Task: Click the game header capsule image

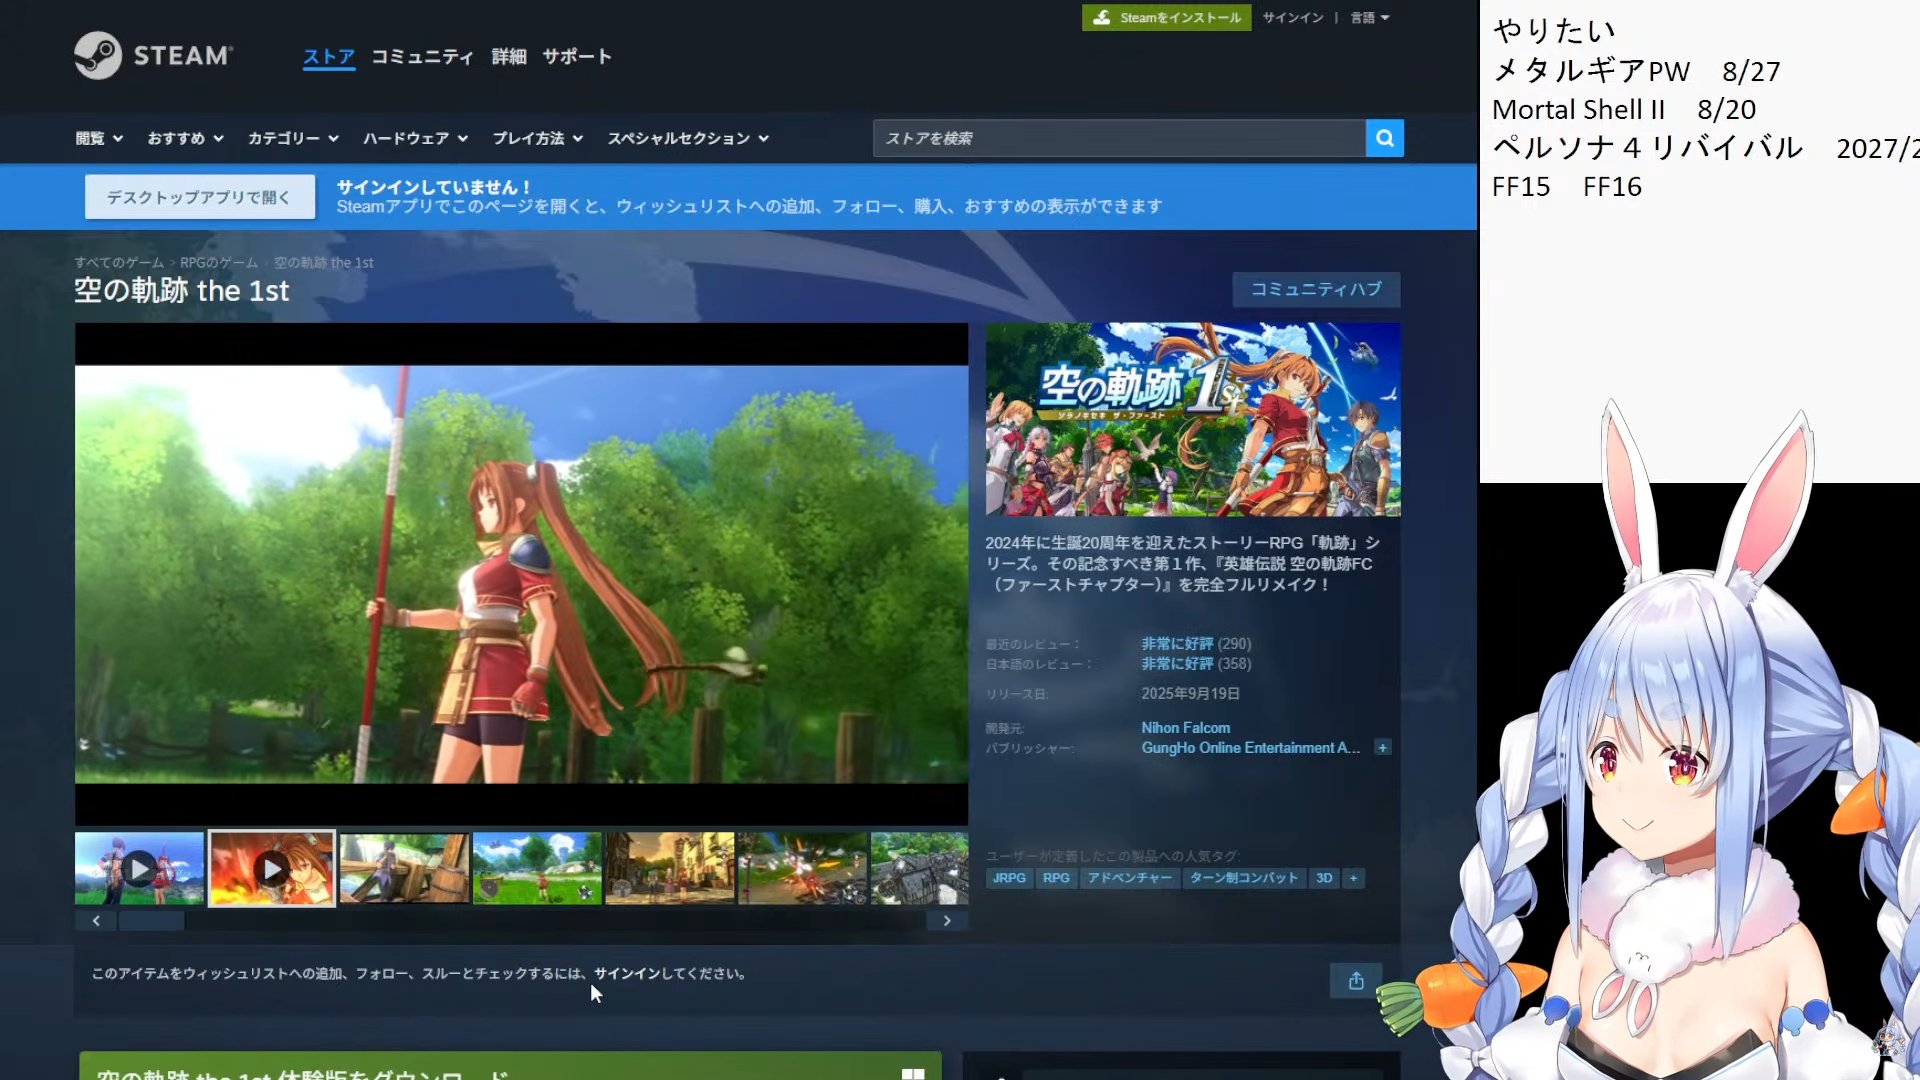Action: click(1193, 419)
